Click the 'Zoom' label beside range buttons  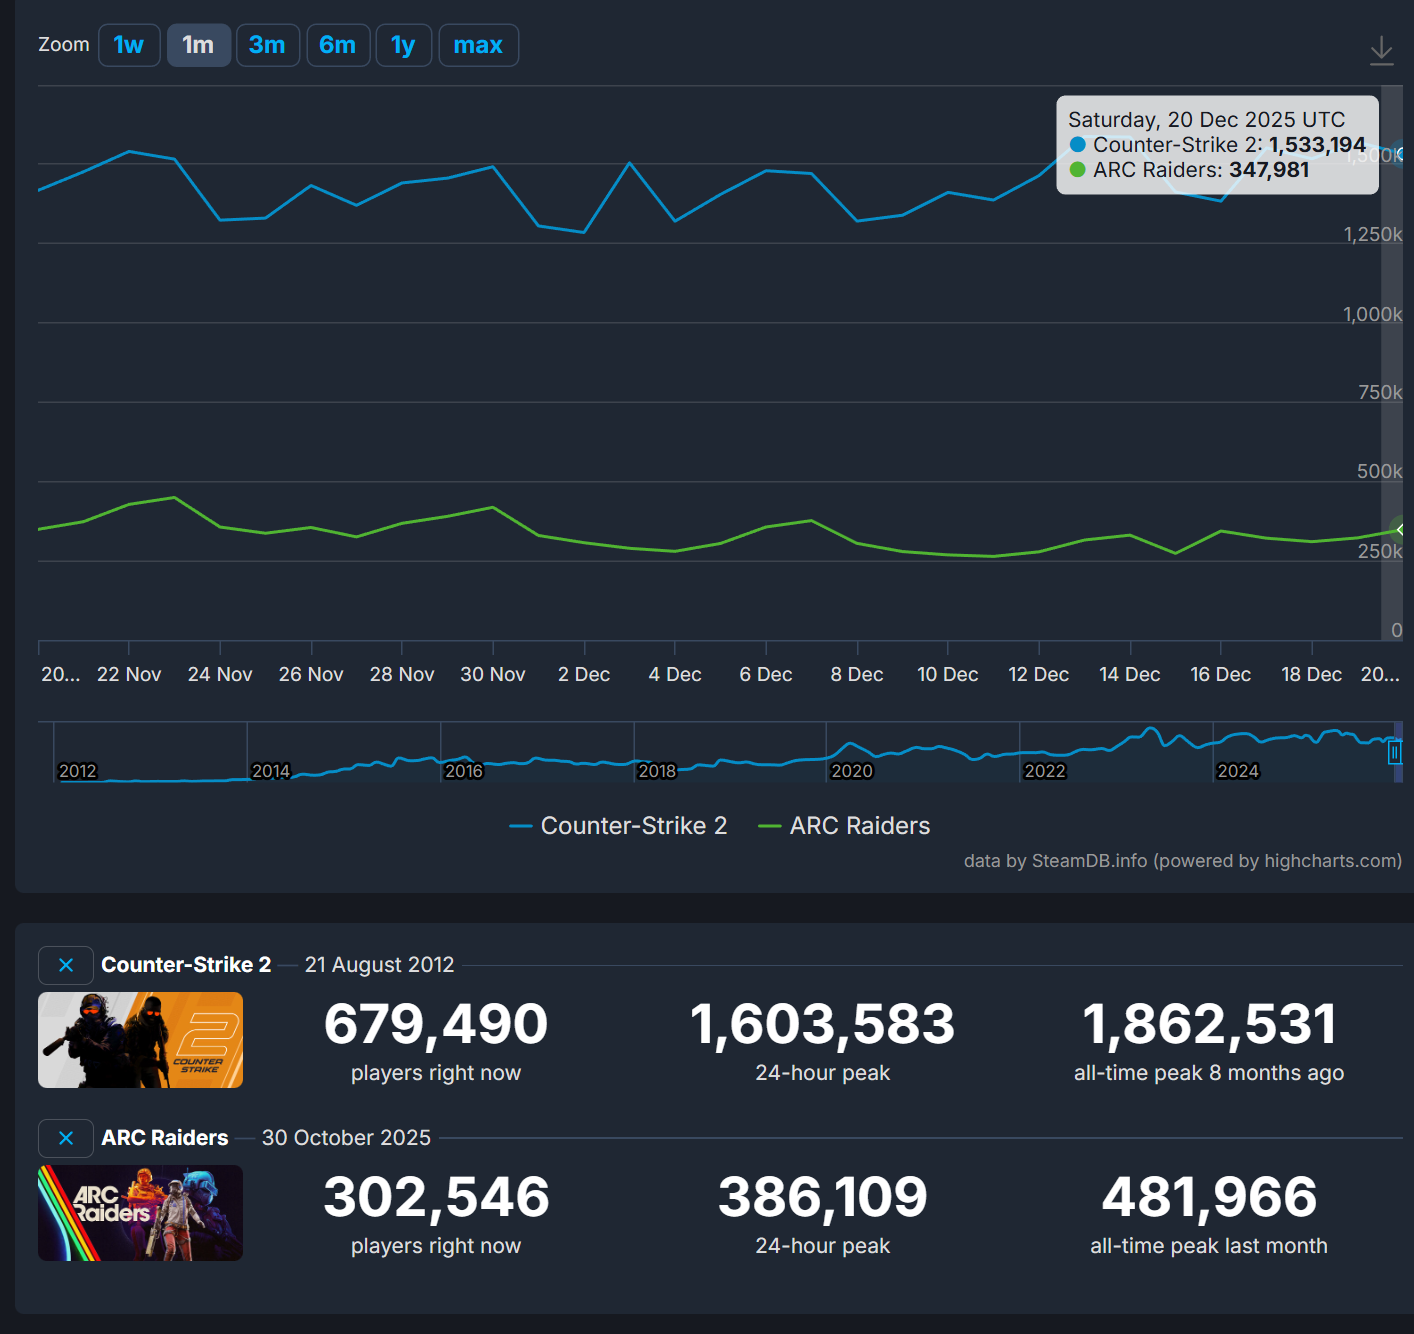[x=64, y=45]
